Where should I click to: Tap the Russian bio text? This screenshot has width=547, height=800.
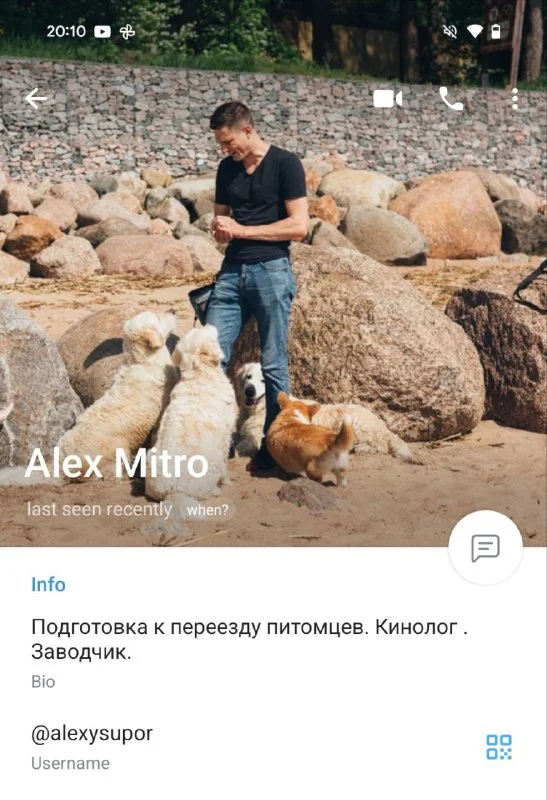point(250,639)
